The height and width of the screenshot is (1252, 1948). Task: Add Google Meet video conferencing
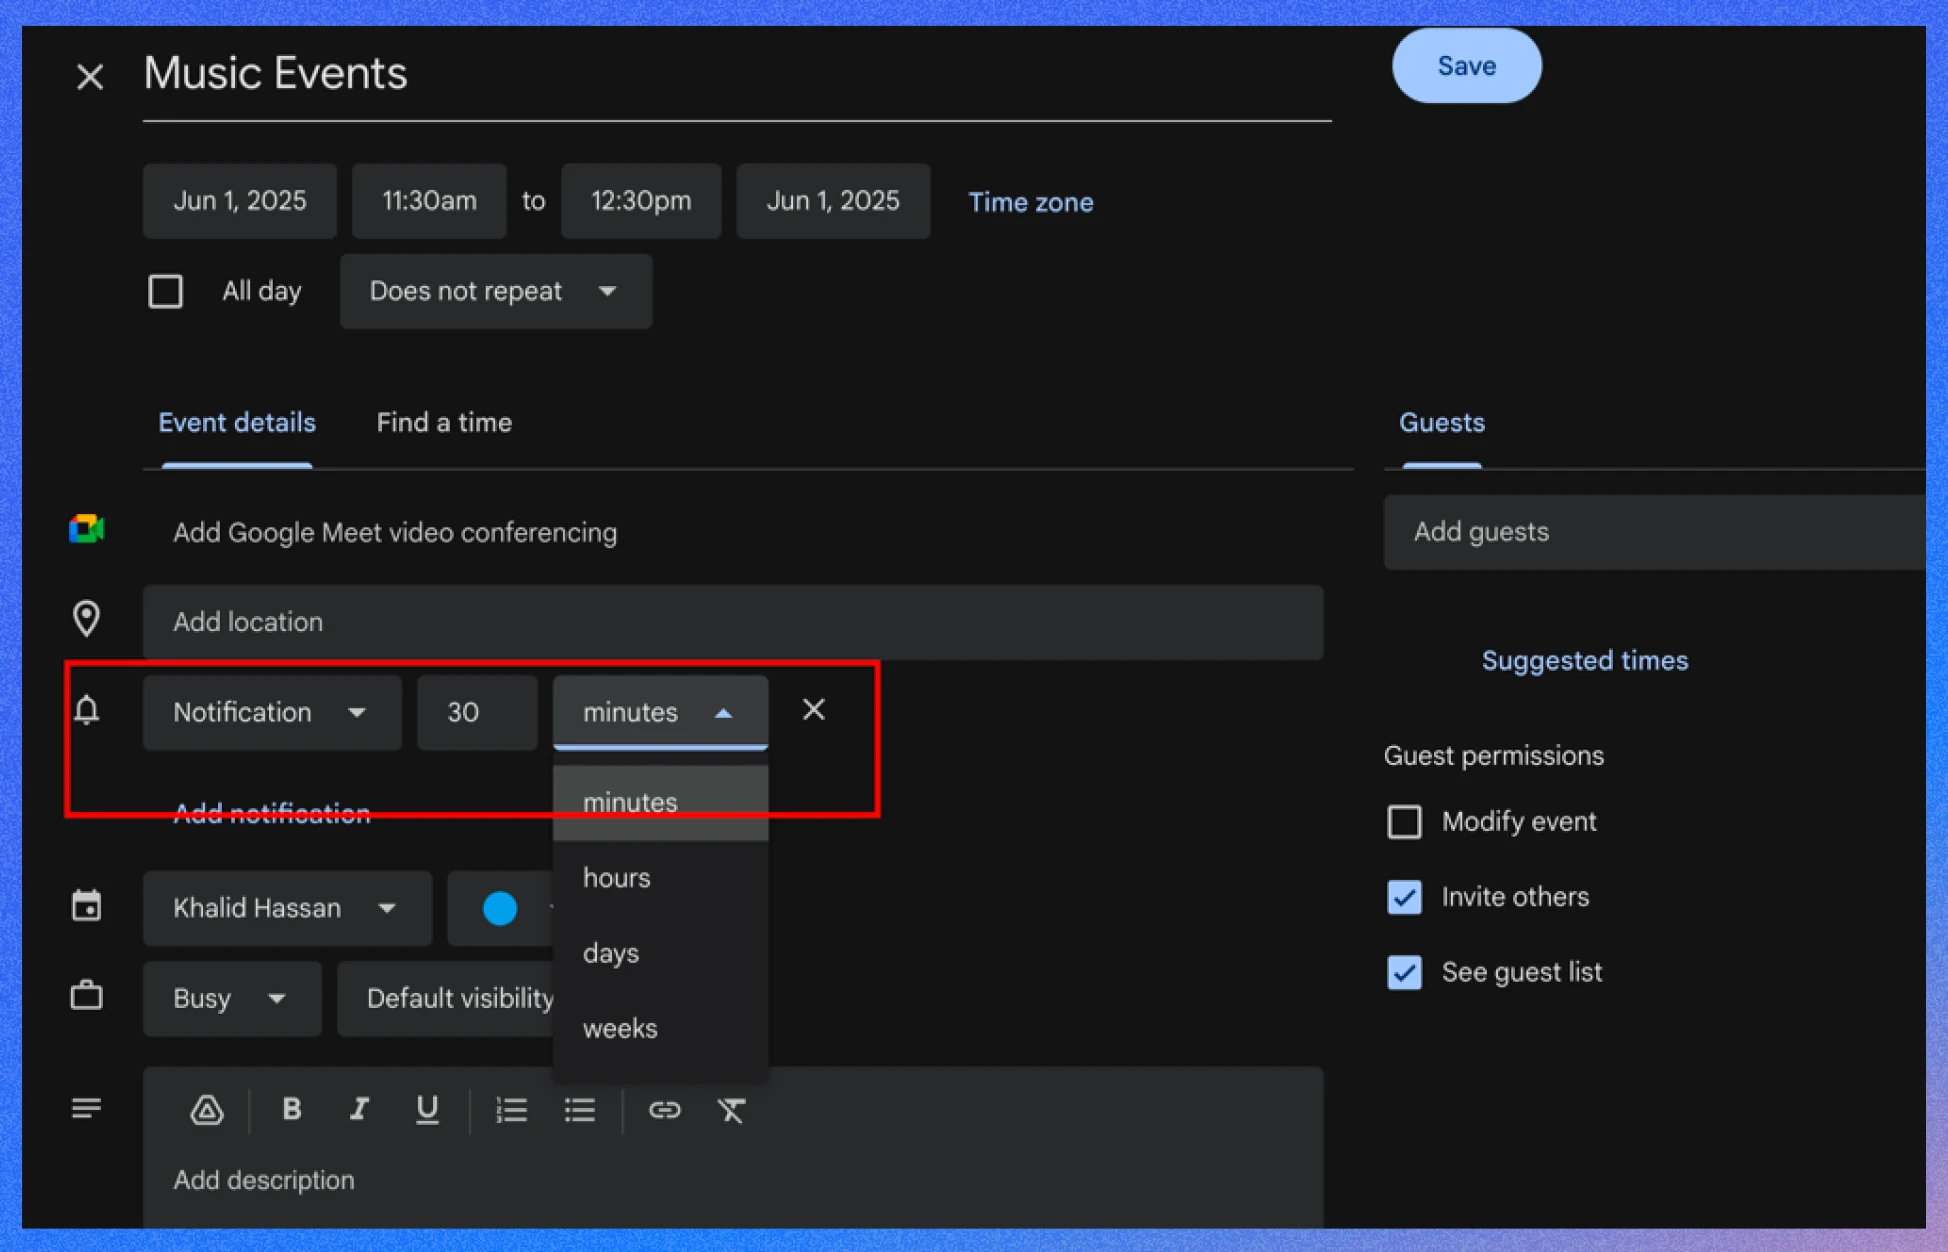tap(395, 532)
